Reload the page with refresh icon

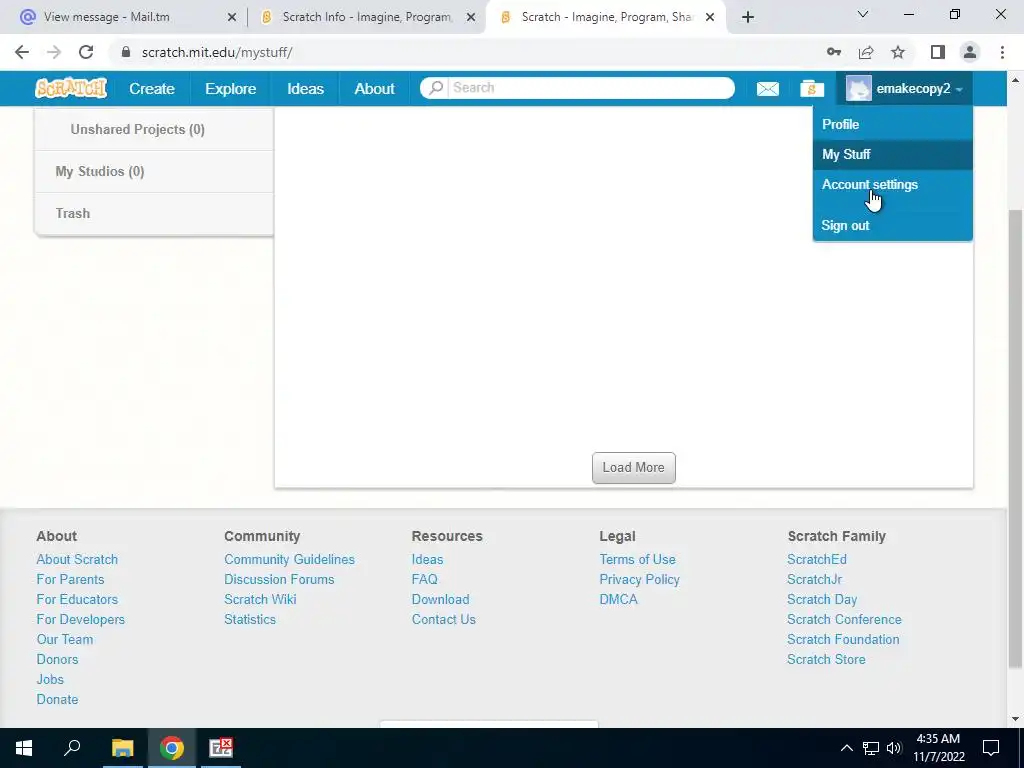coord(86,52)
